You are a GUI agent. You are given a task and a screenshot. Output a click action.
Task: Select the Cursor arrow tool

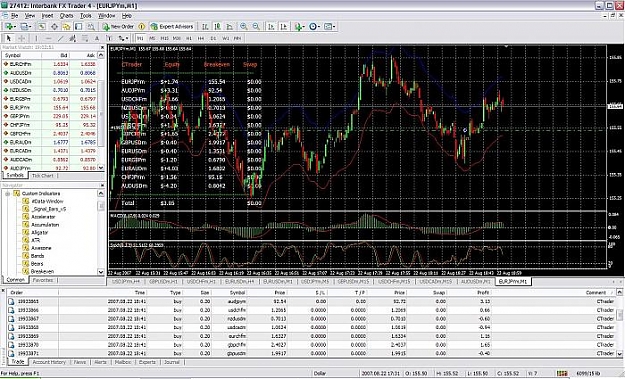click(9, 38)
